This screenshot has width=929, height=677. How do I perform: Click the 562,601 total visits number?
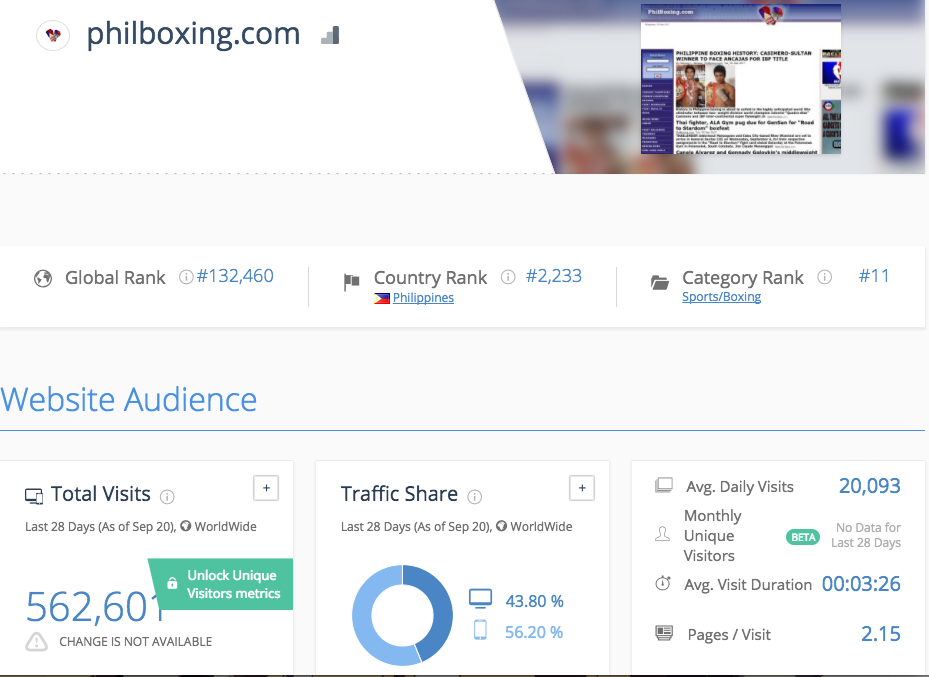pos(95,607)
